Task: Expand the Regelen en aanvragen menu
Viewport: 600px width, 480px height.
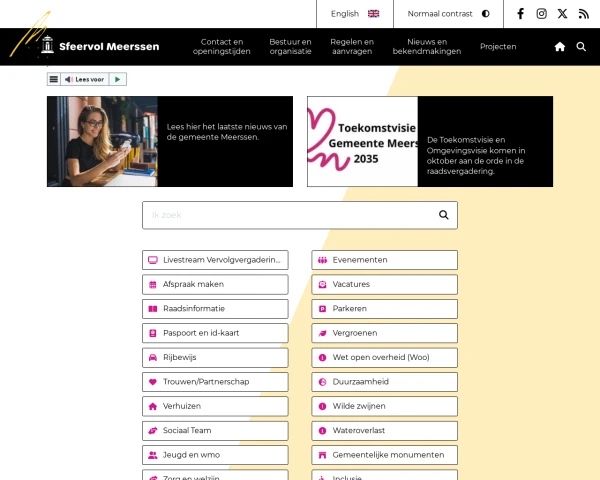Action: click(x=352, y=47)
